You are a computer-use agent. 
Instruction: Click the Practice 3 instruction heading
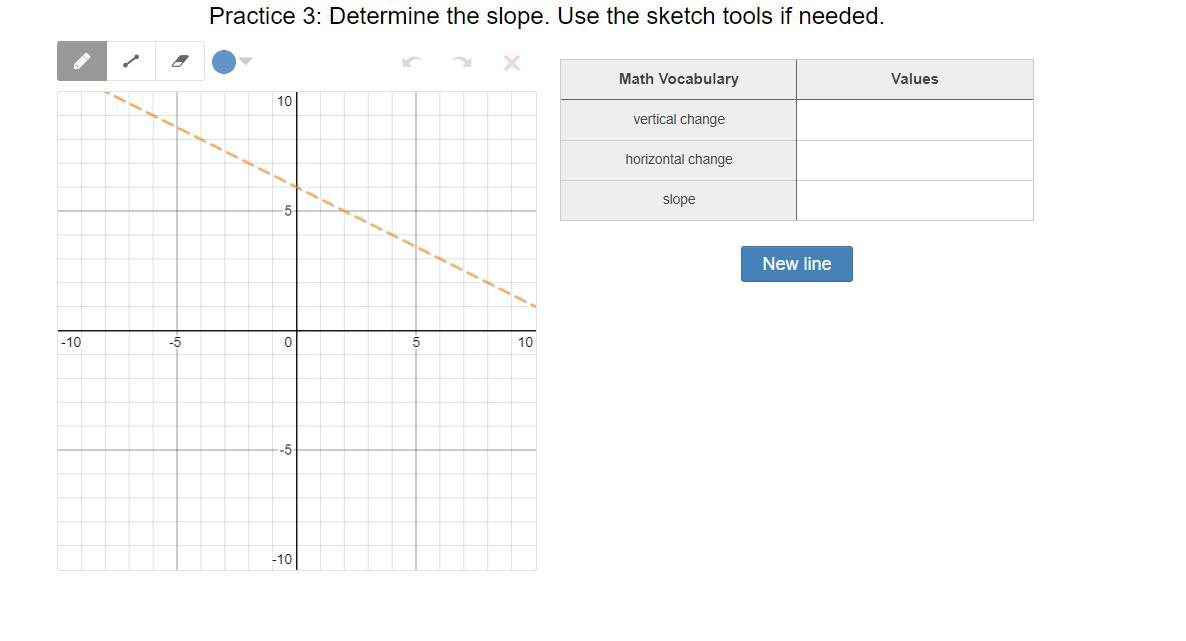pyautogui.click(x=546, y=16)
